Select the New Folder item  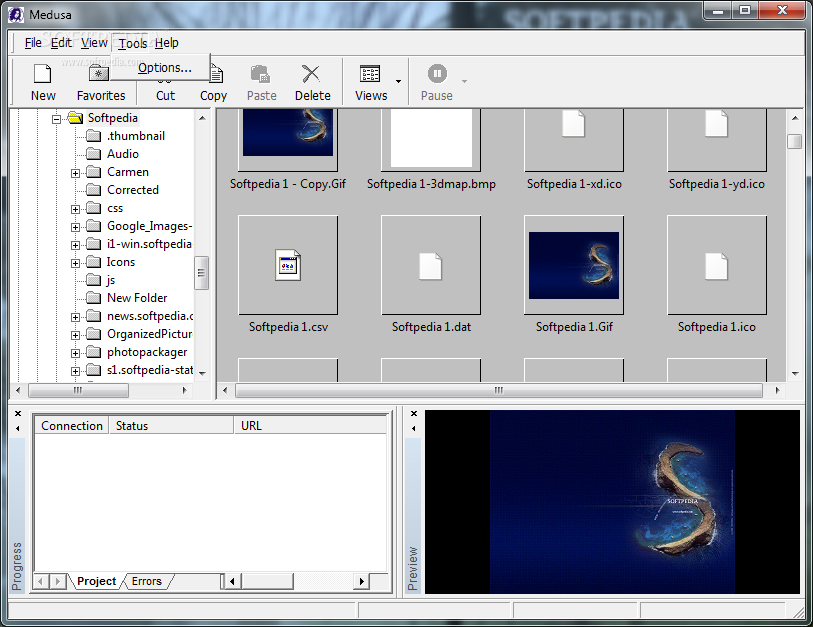pos(137,298)
